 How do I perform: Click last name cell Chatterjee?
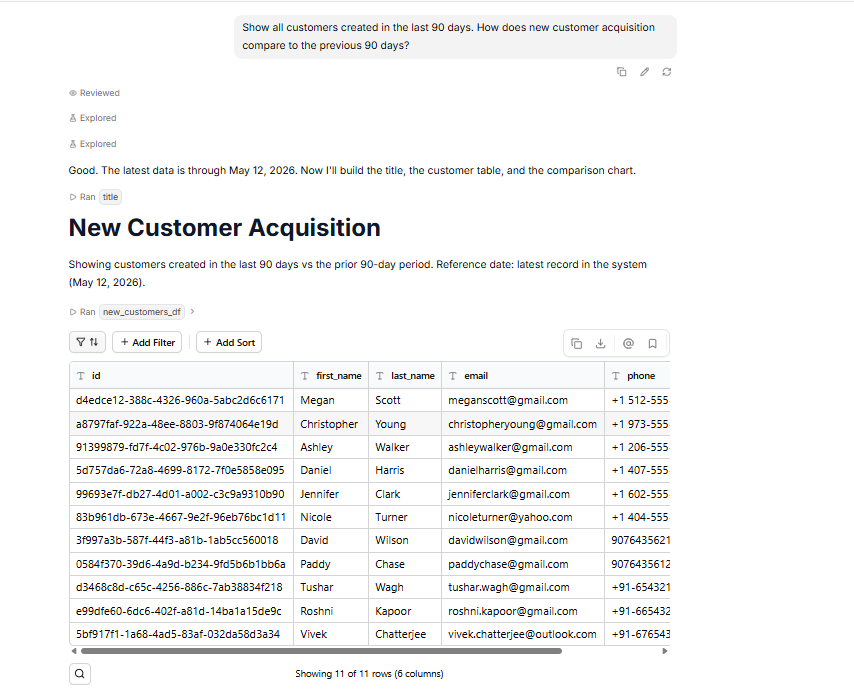pos(405,634)
